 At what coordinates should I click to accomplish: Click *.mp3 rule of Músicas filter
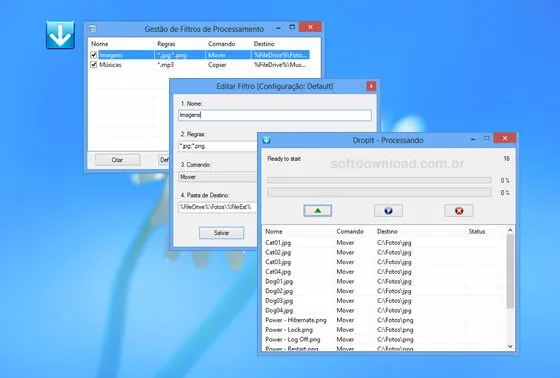[165, 65]
